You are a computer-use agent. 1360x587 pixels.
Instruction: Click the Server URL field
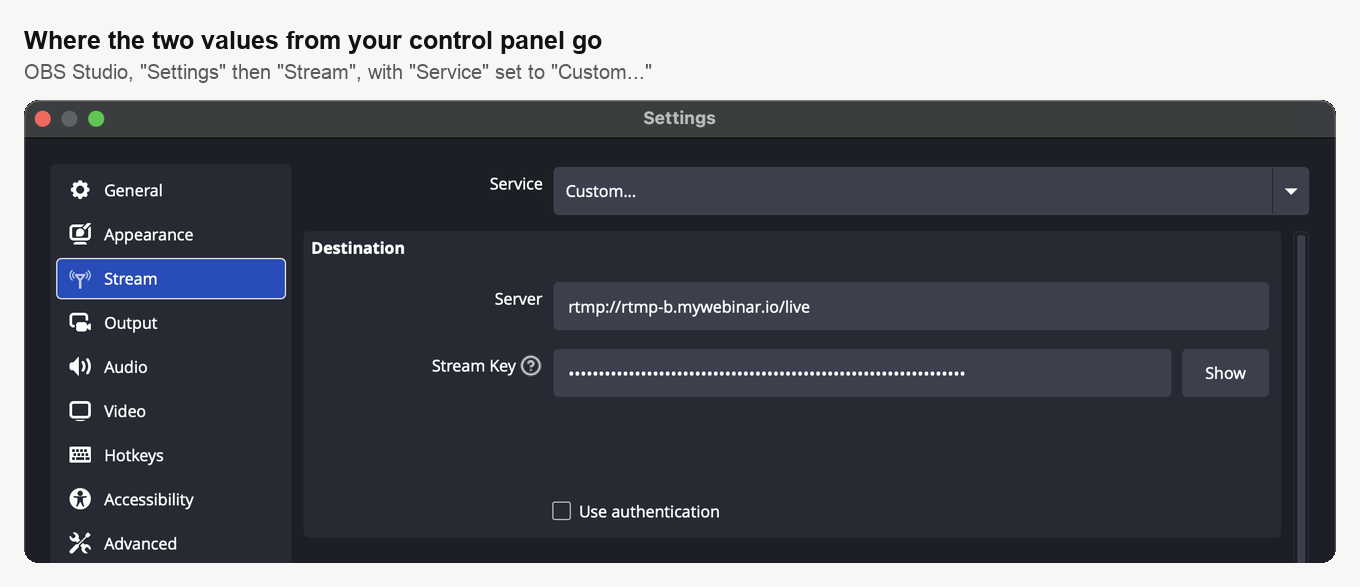[911, 306]
